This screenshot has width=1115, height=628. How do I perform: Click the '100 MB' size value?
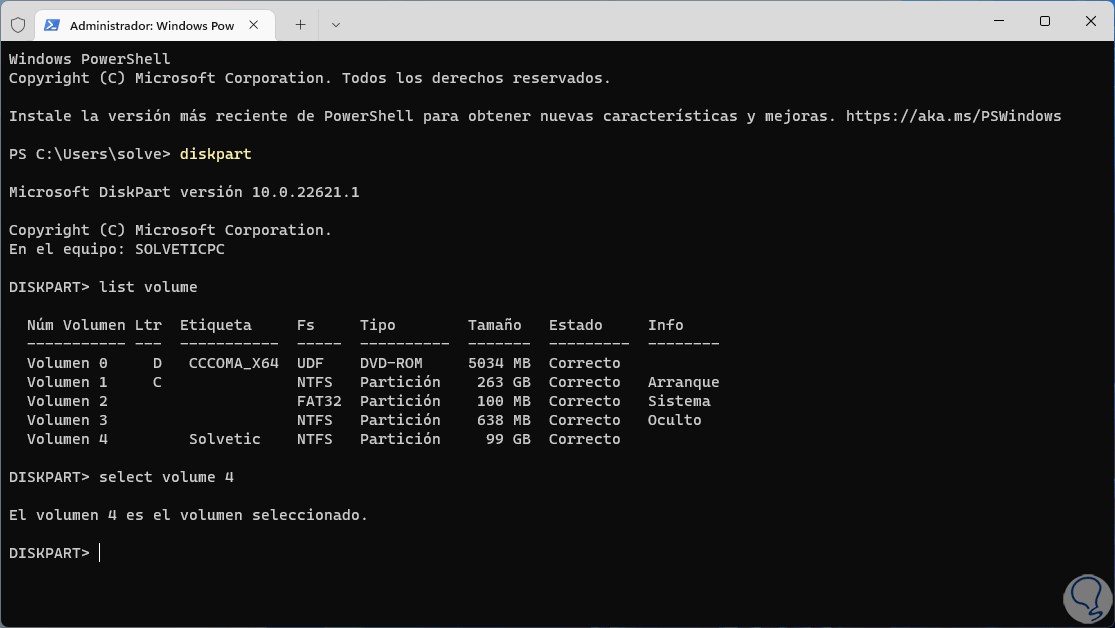point(503,401)
